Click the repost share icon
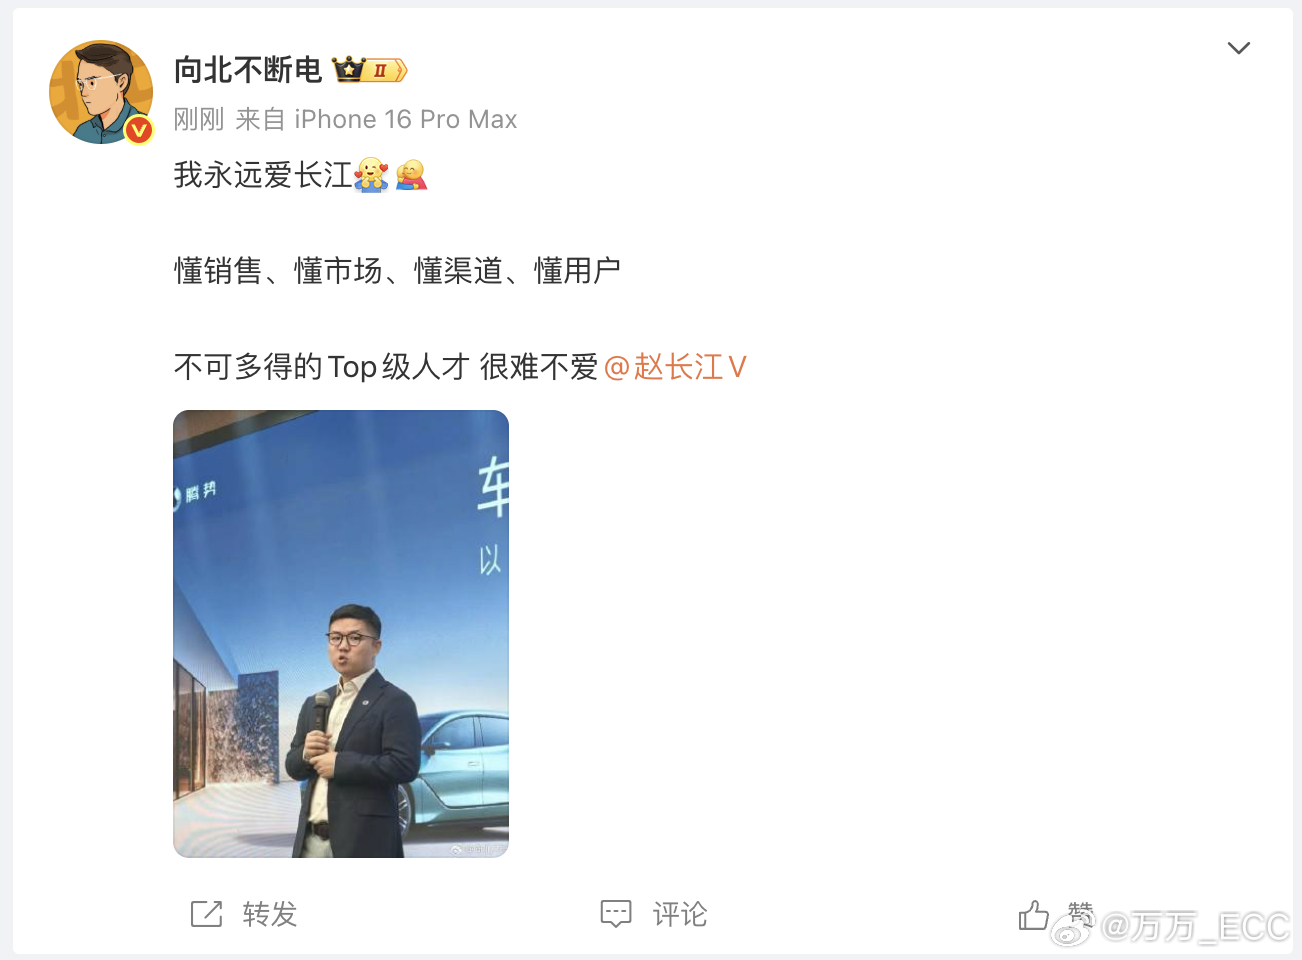Viewport: 1302px width, 960px height. (207, 913)
